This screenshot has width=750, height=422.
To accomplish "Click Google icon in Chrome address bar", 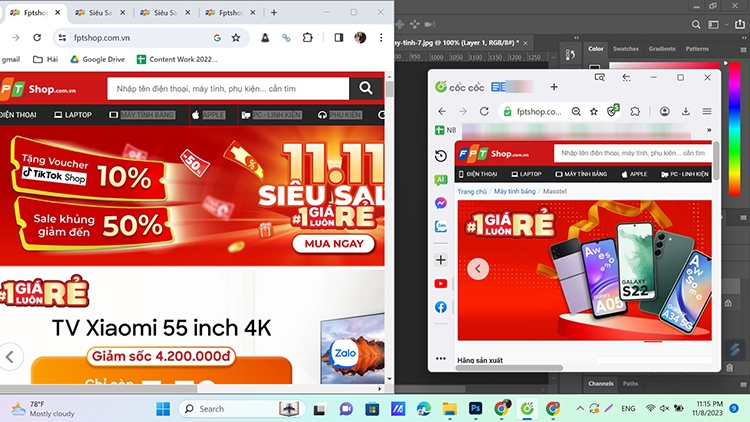I will click(217, 38).
